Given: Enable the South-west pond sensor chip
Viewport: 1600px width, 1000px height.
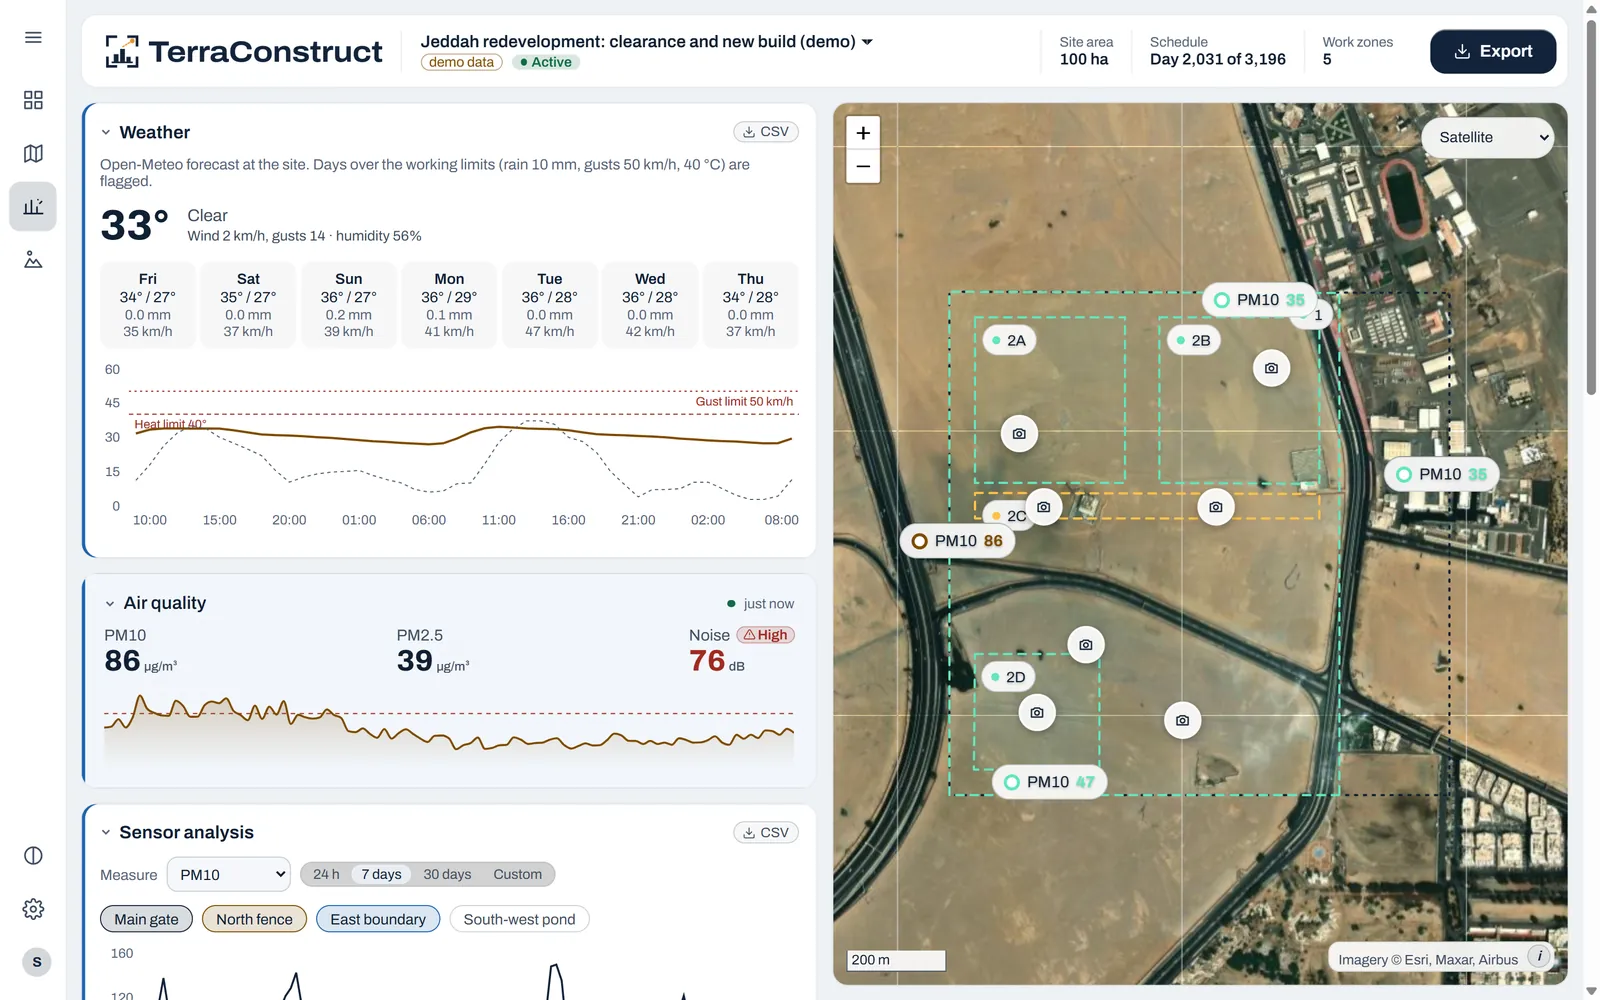Looking at the screenshot, I should (x=519, y=919).
